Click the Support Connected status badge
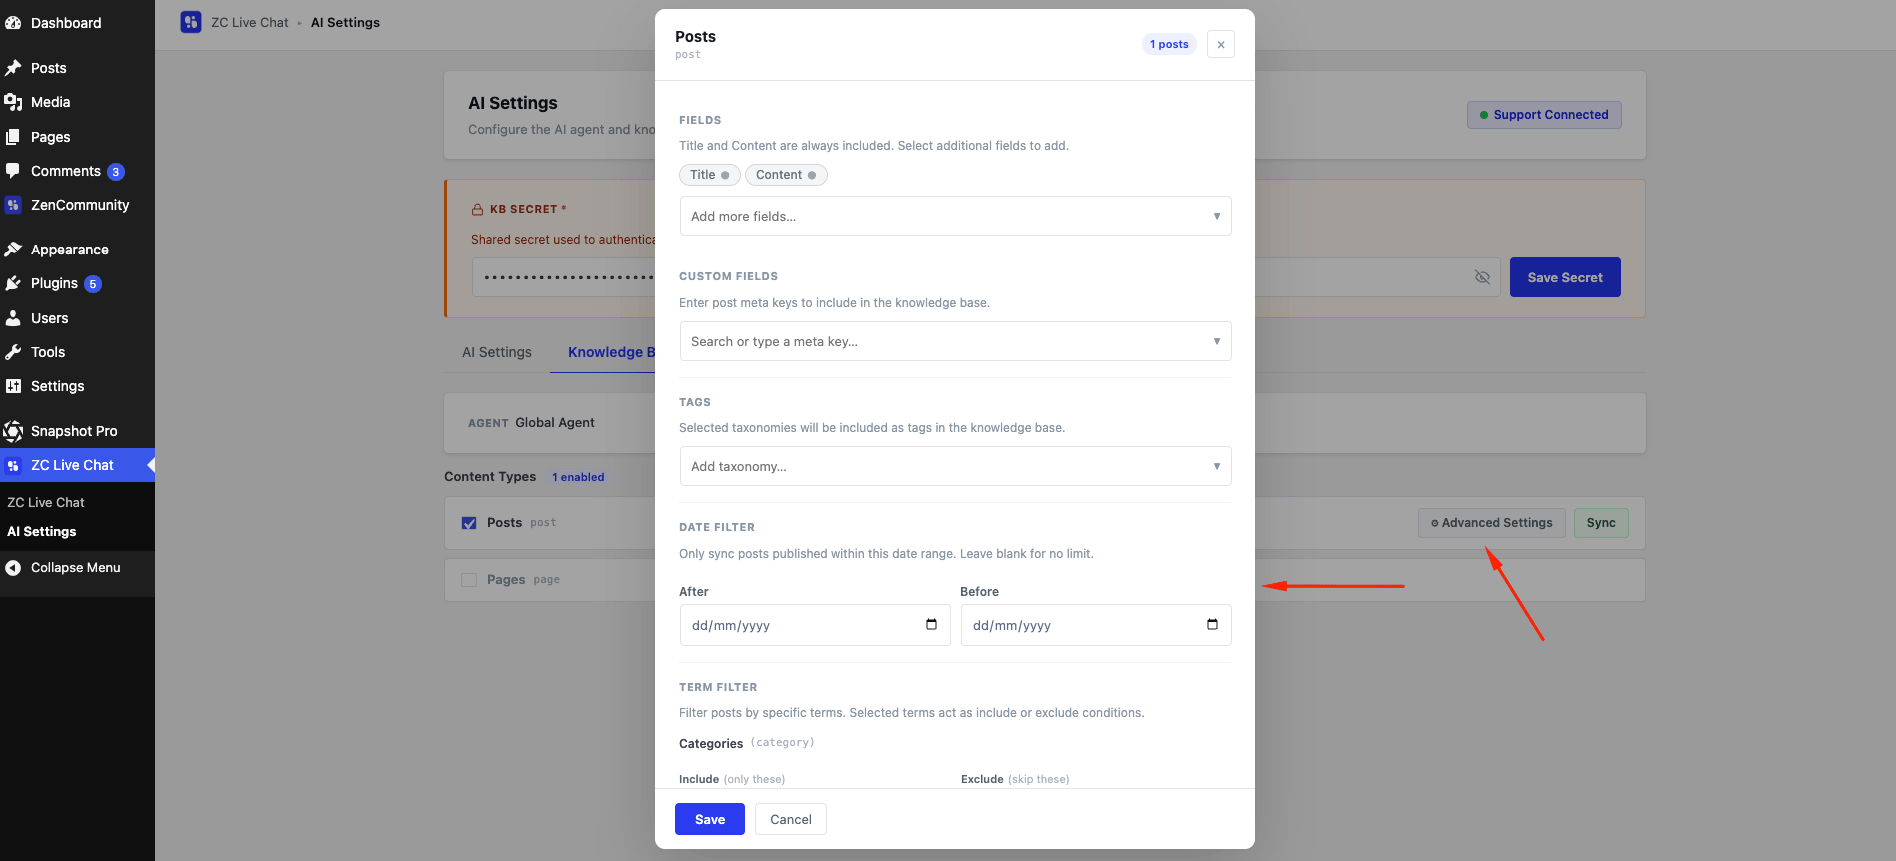This screenshot has width=1896, height=861. (1544, 115)
